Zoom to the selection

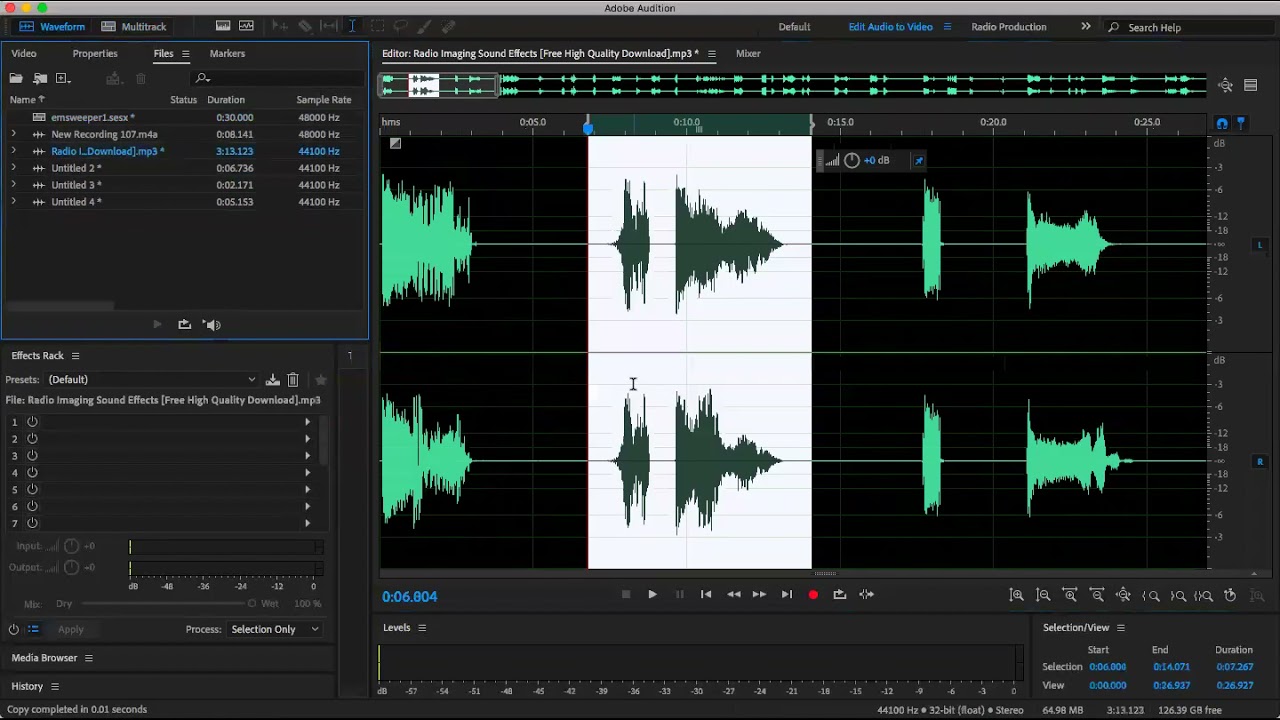[1204, 595]
